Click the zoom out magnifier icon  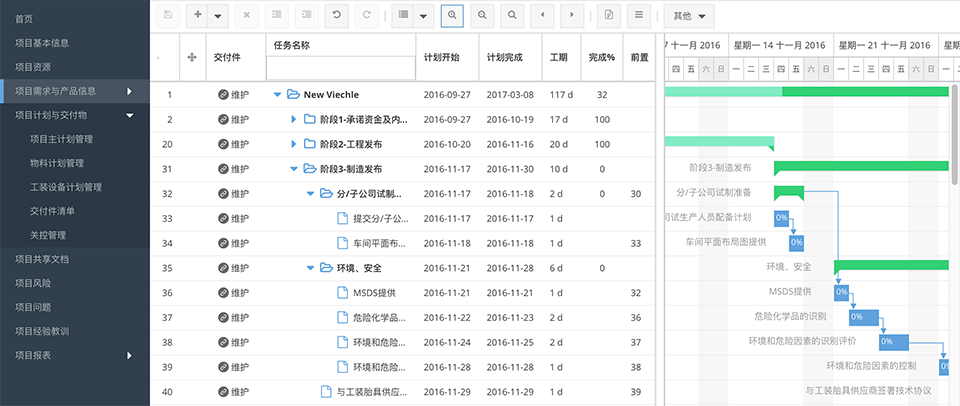click(x=482, y=15)
